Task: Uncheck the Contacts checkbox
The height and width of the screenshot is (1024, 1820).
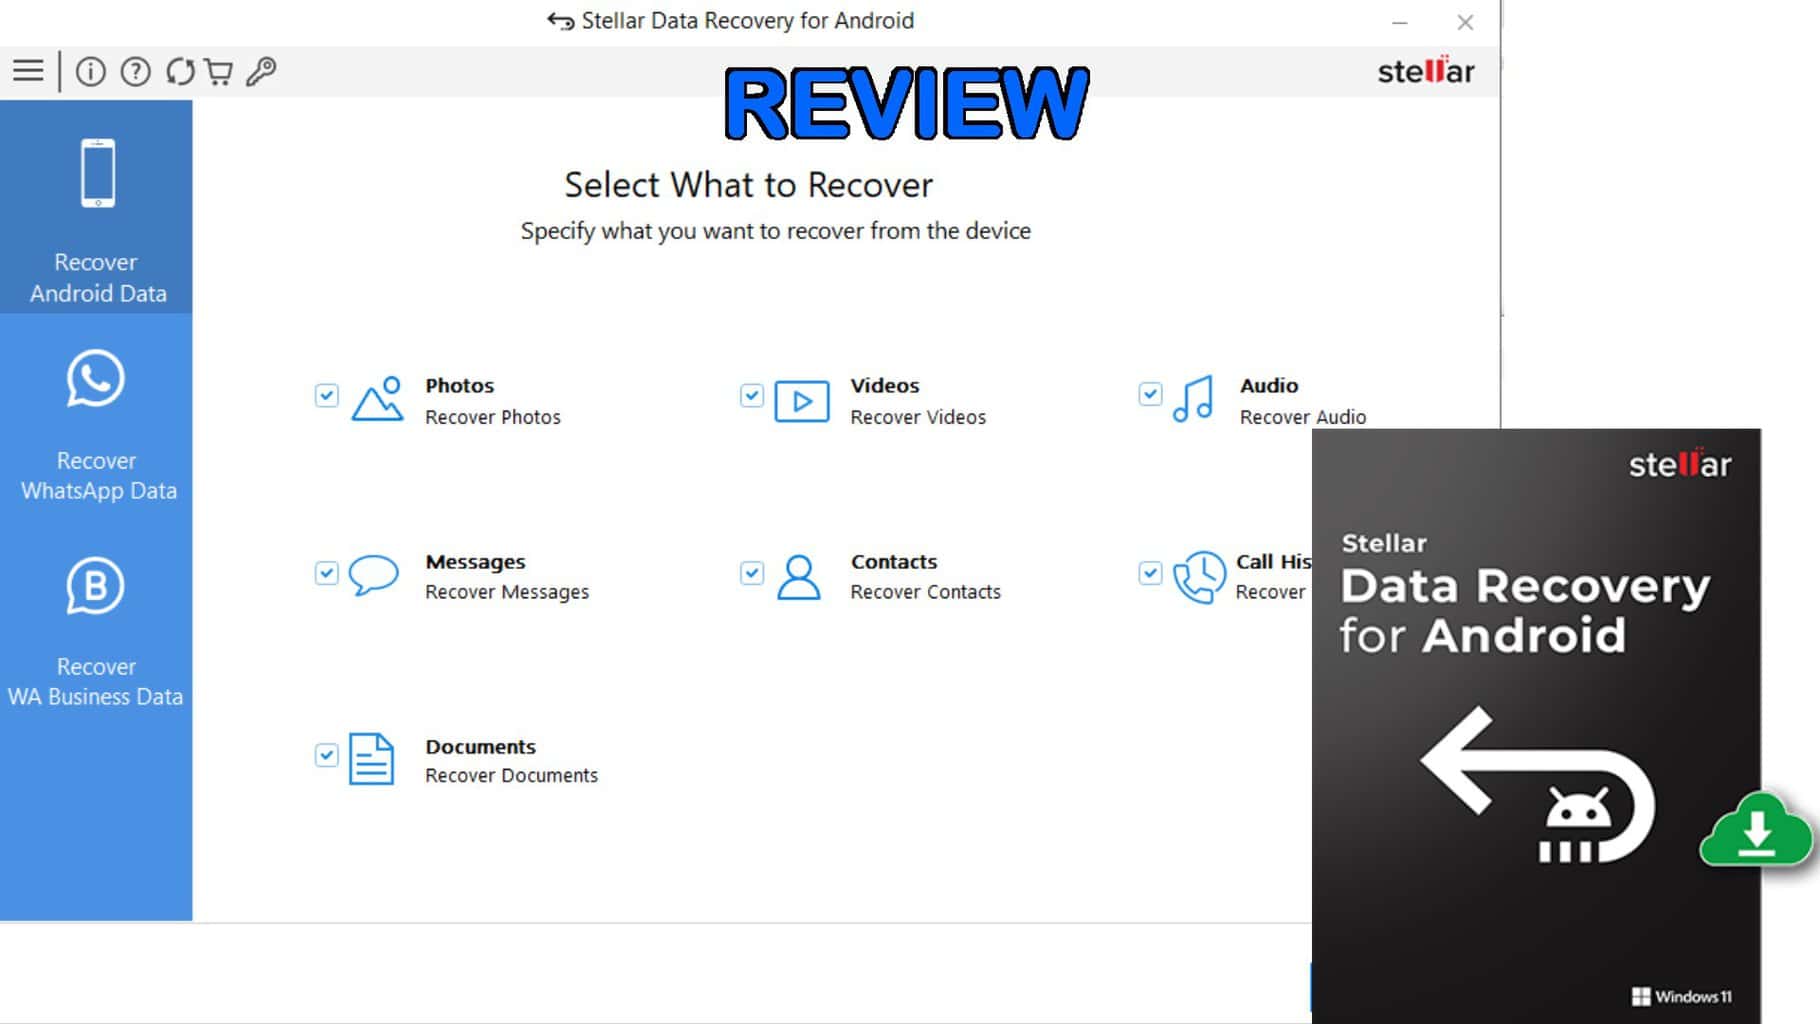Action: pos(752,573)
